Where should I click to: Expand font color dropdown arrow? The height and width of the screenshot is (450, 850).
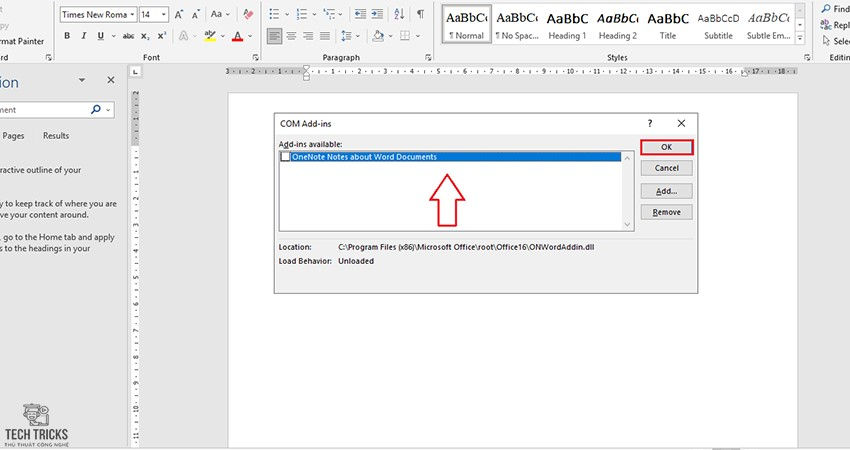point(250,36)
